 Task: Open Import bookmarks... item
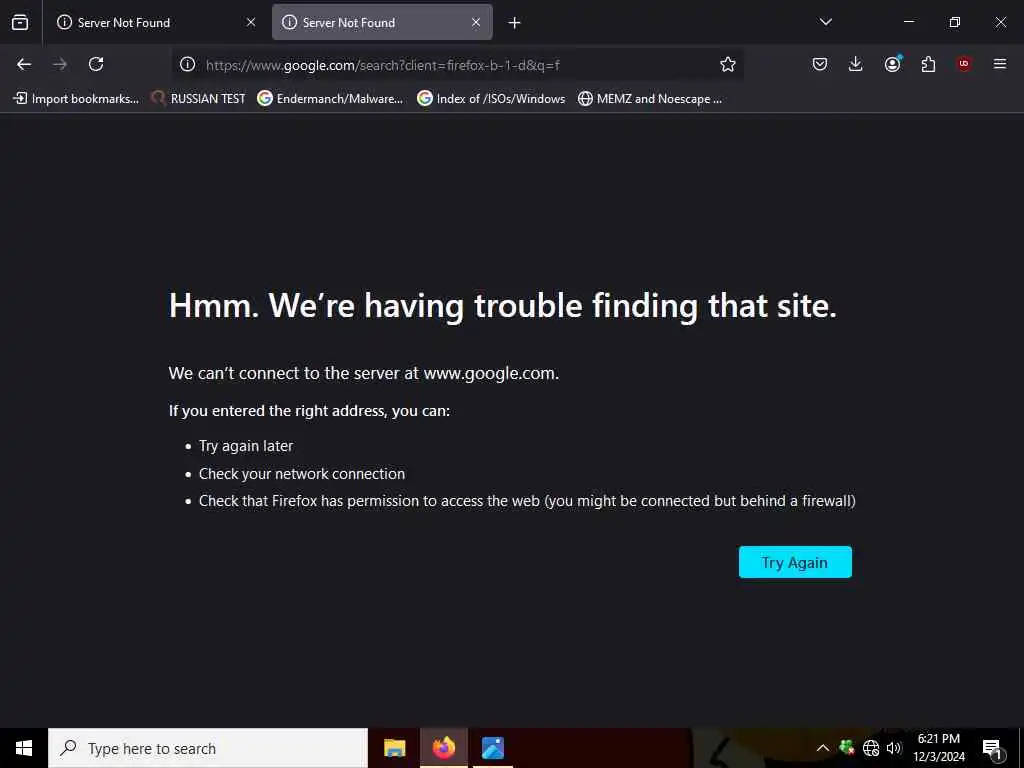[x=76, y=99]
